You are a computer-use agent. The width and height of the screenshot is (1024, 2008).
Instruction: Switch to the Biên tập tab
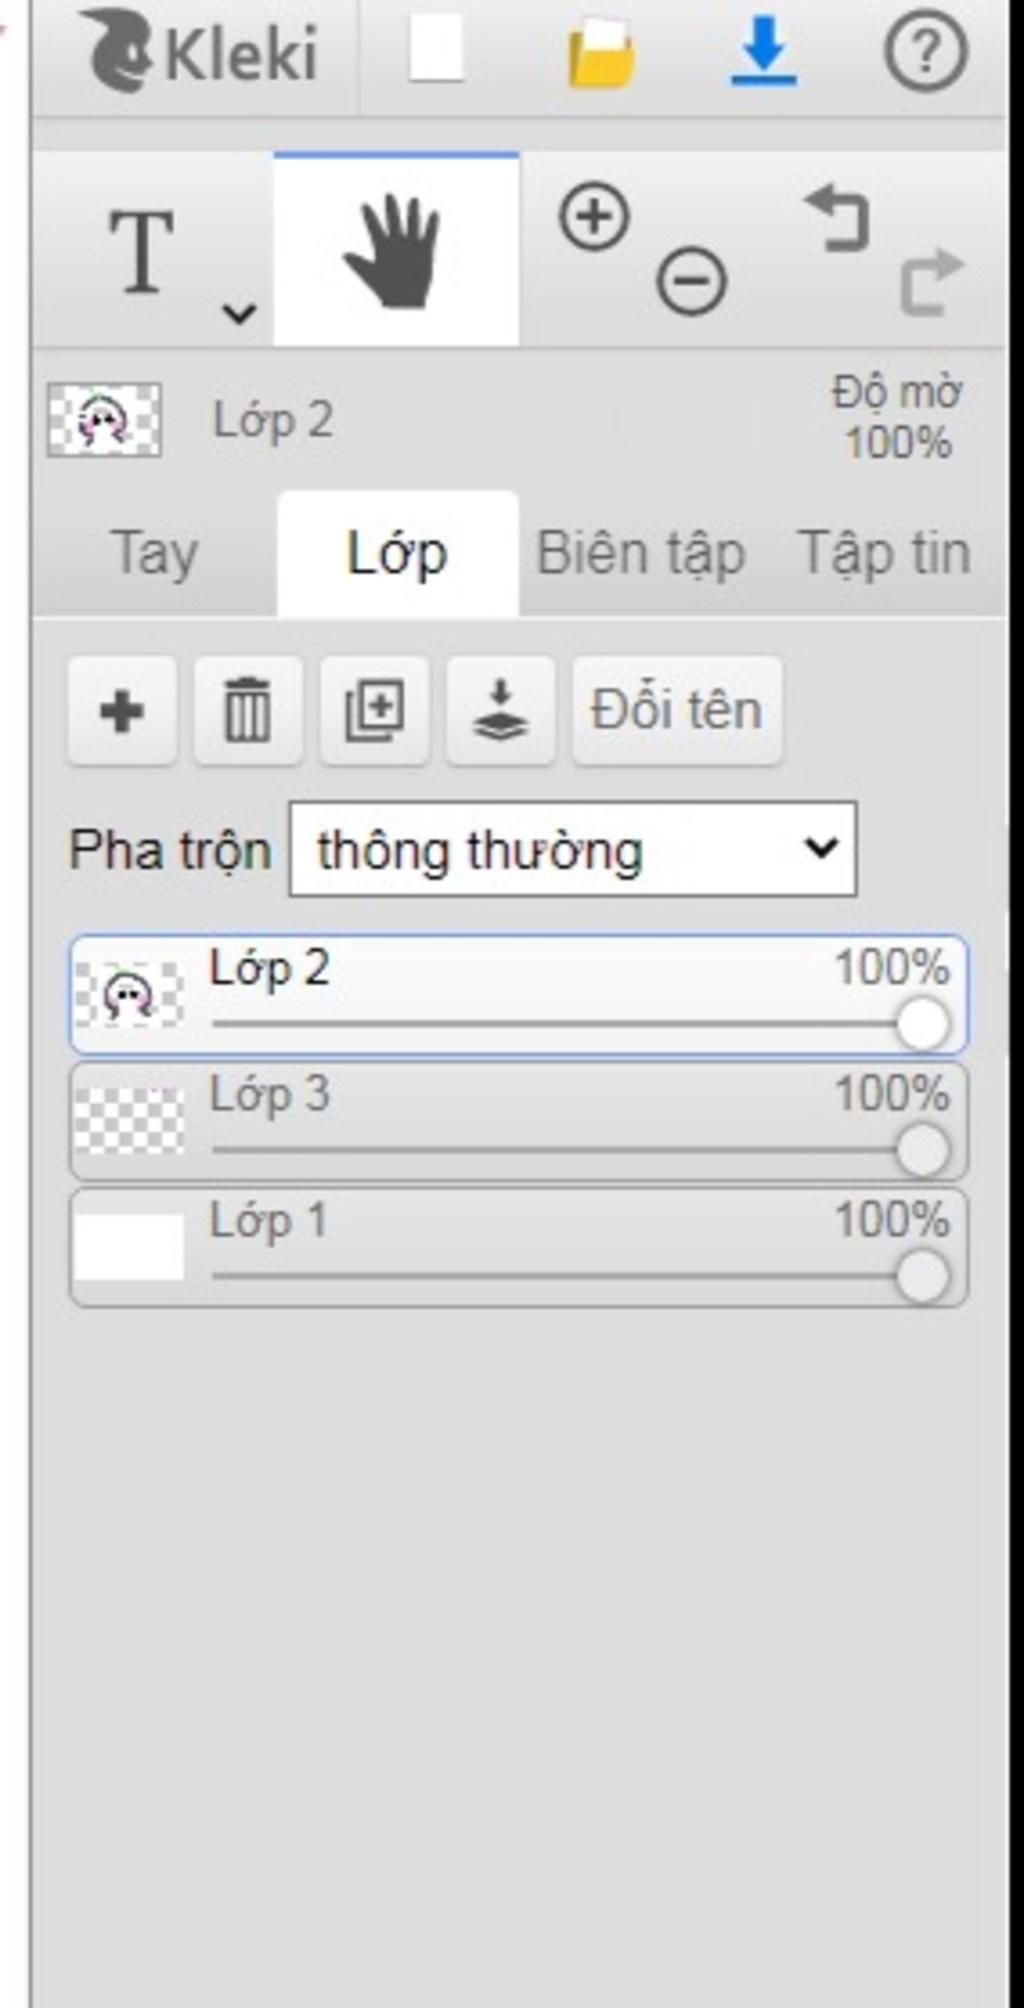(641, 553)
